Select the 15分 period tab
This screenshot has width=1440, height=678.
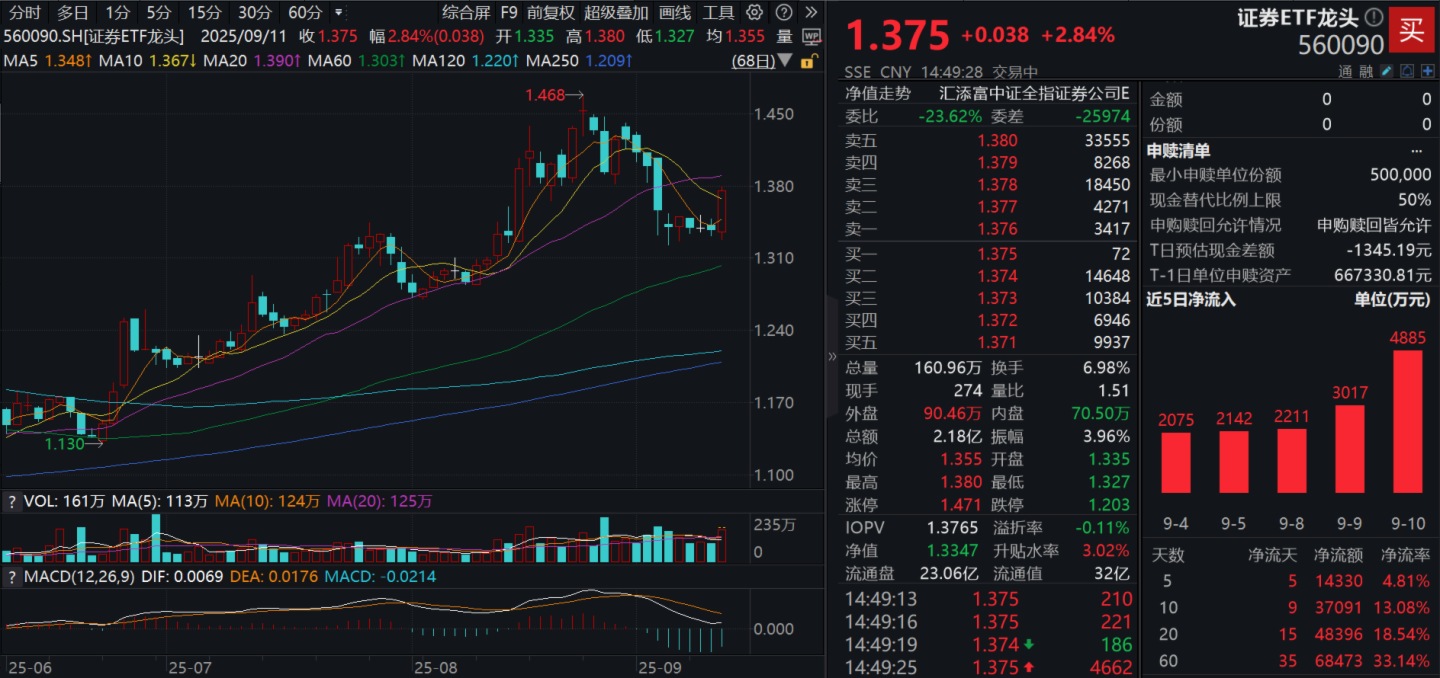[204, 13]
